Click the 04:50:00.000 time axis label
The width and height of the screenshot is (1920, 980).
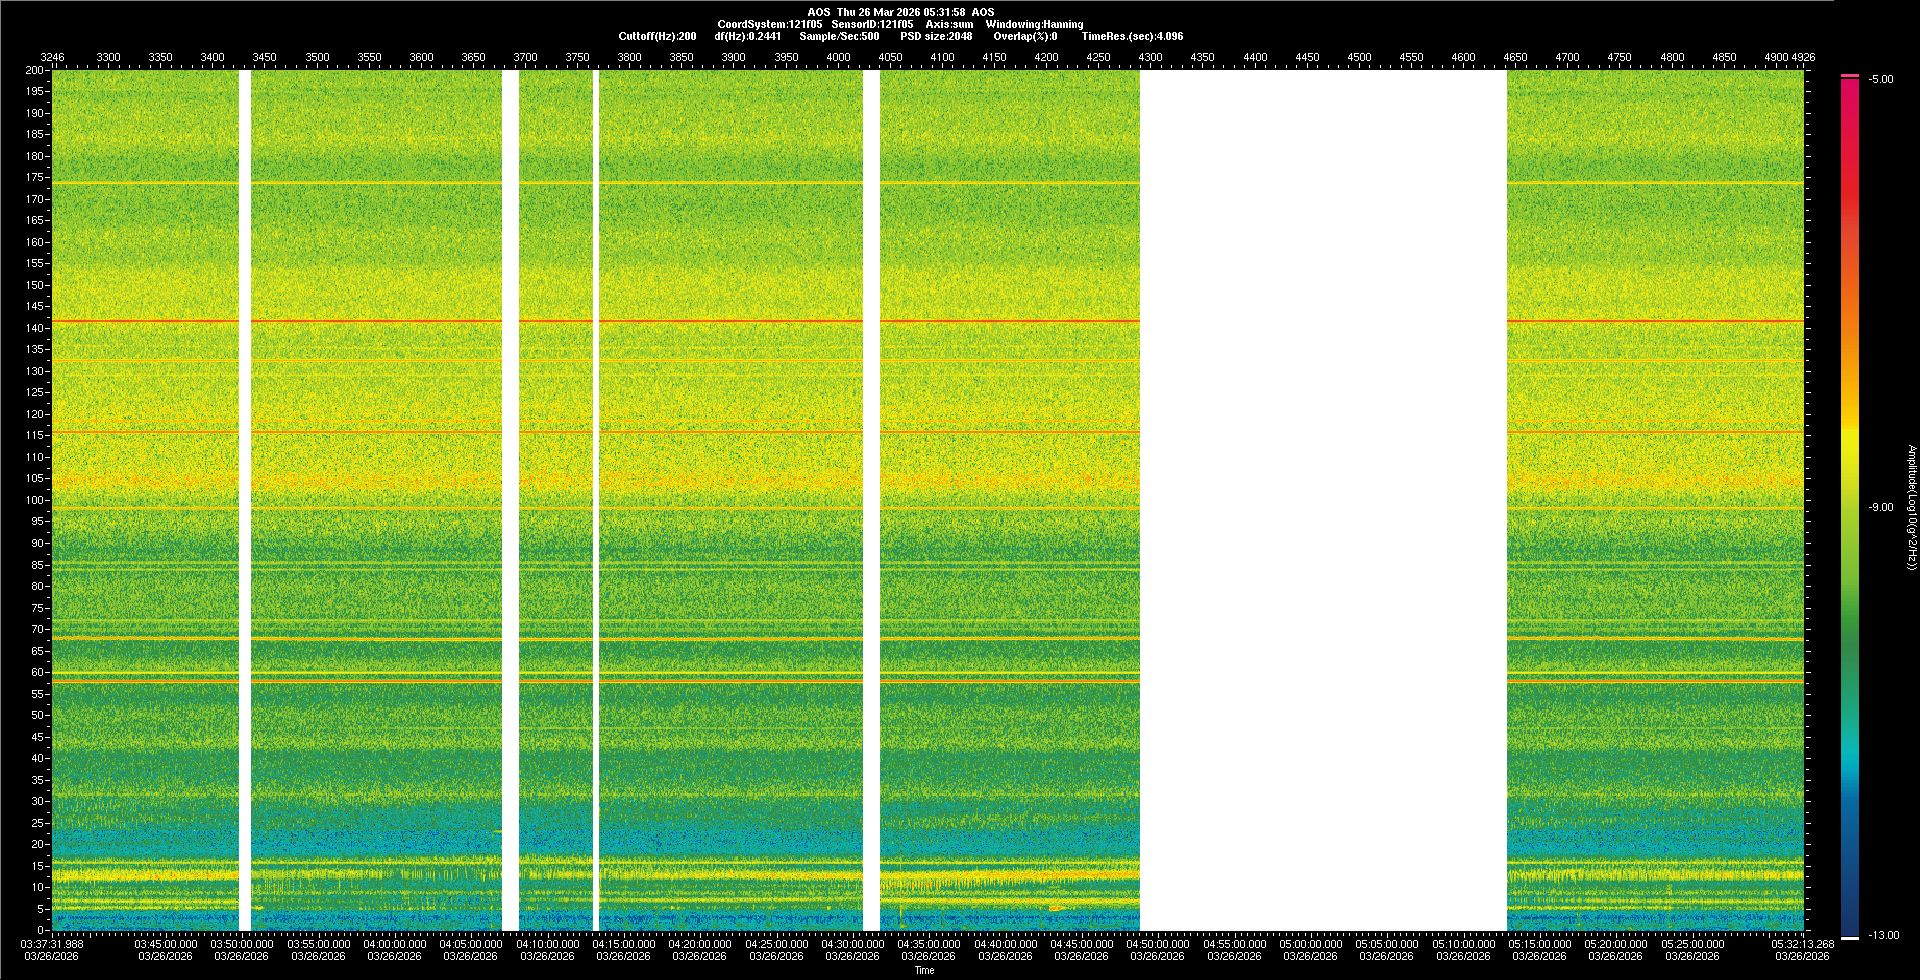tap(1158, 944)
